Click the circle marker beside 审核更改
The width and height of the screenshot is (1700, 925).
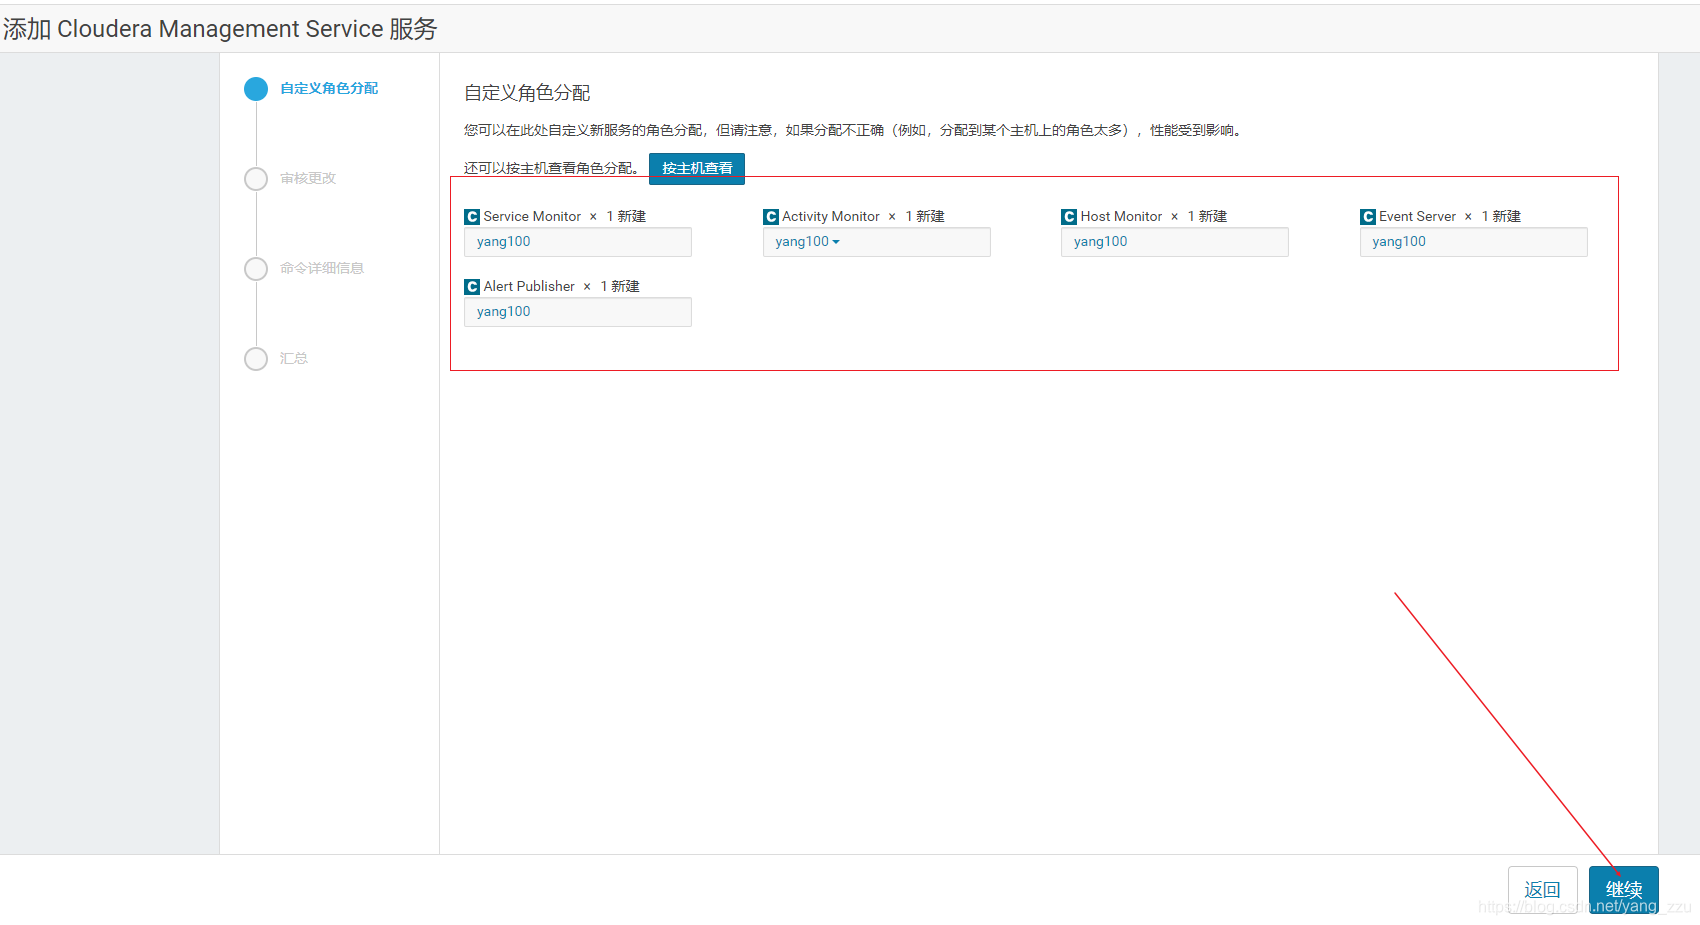[x=256, y=179]
